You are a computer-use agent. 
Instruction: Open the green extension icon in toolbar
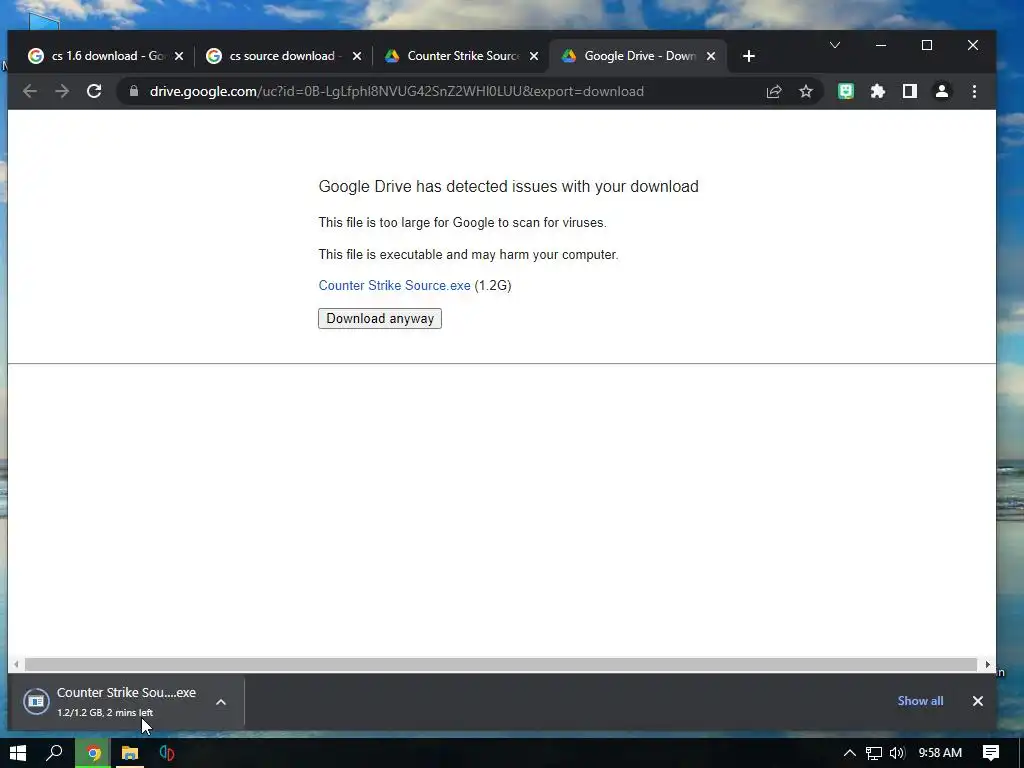pyautogui.click(x=846, y=91)
